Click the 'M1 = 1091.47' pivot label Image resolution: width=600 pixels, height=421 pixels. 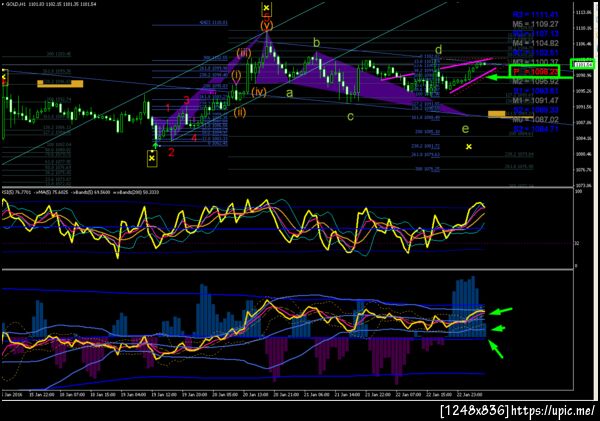pos(535,100)
